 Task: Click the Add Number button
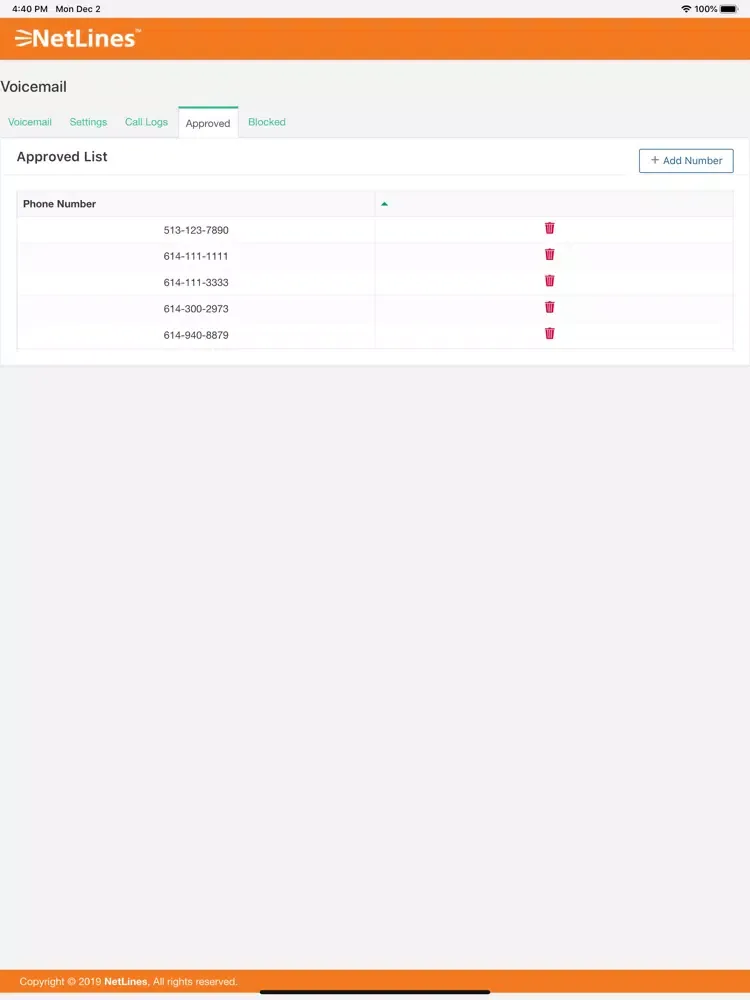(686, 161)
